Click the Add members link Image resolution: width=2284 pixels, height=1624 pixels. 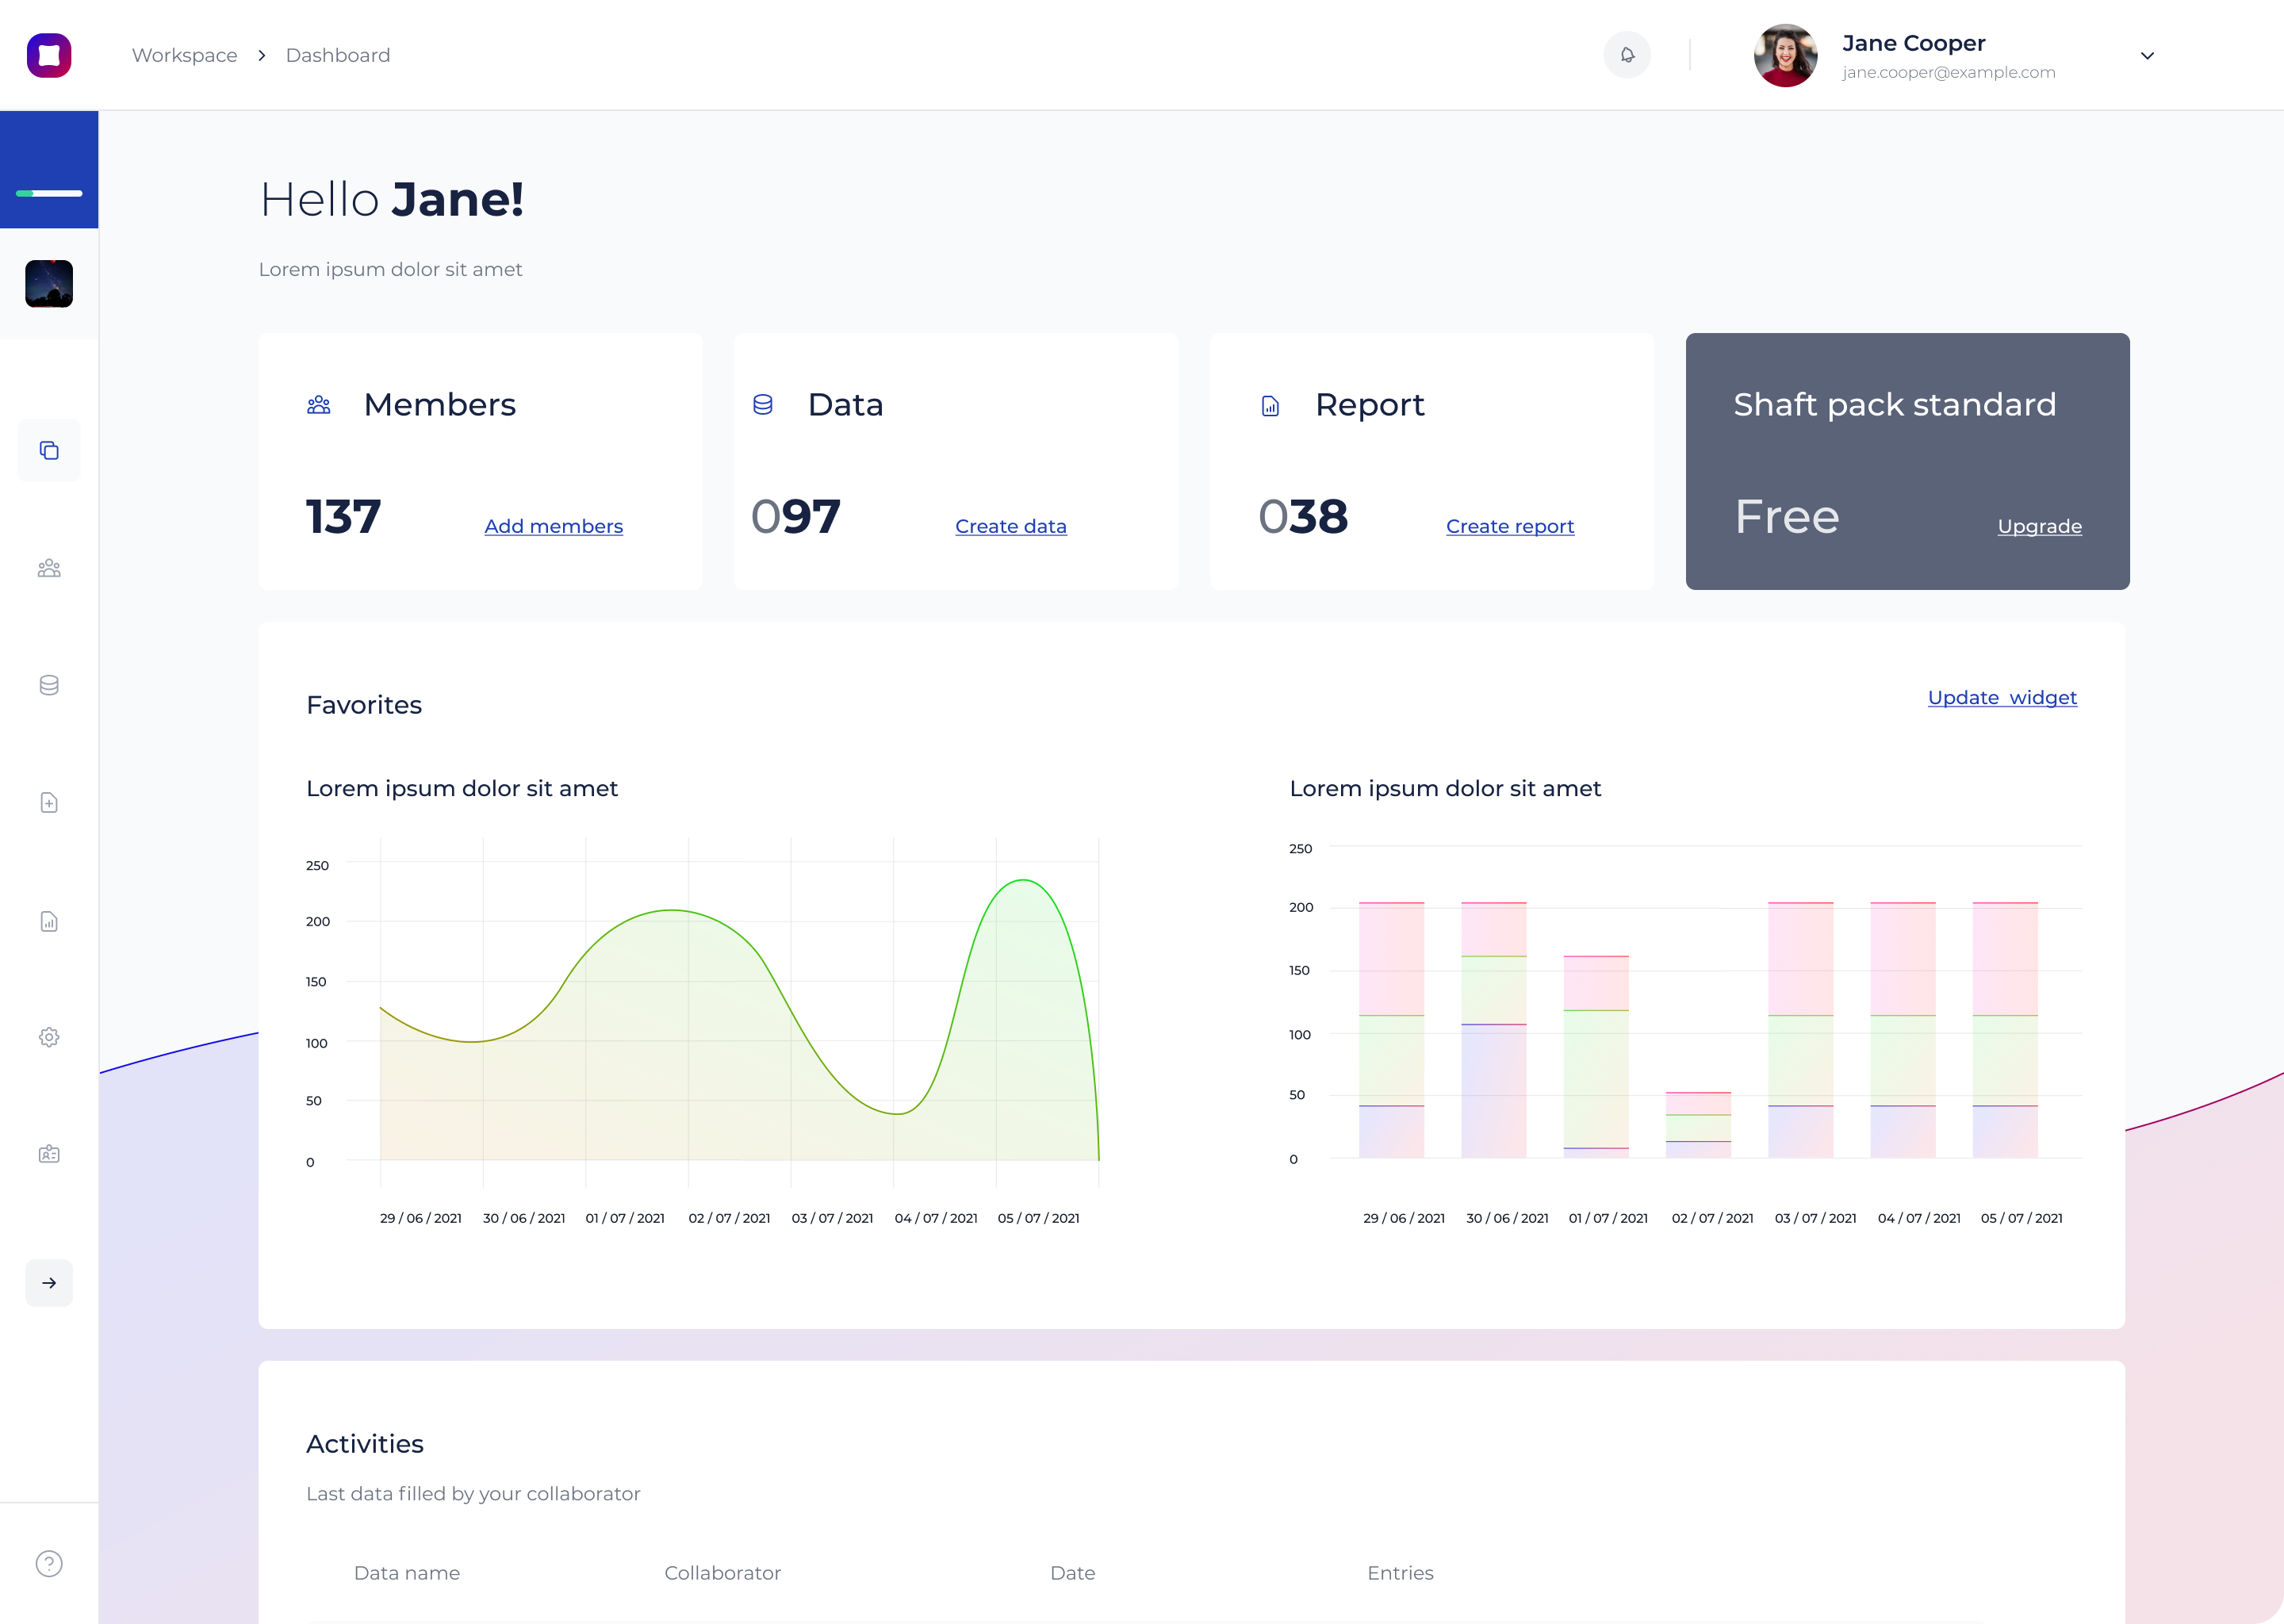[553, 526]
